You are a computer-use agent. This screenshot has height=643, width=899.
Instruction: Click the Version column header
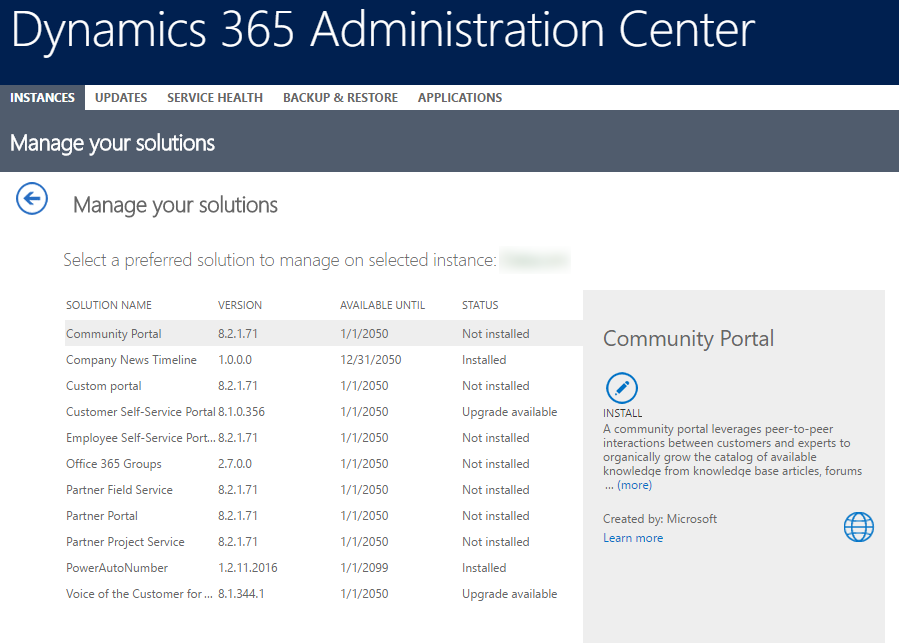pos(240,305)
